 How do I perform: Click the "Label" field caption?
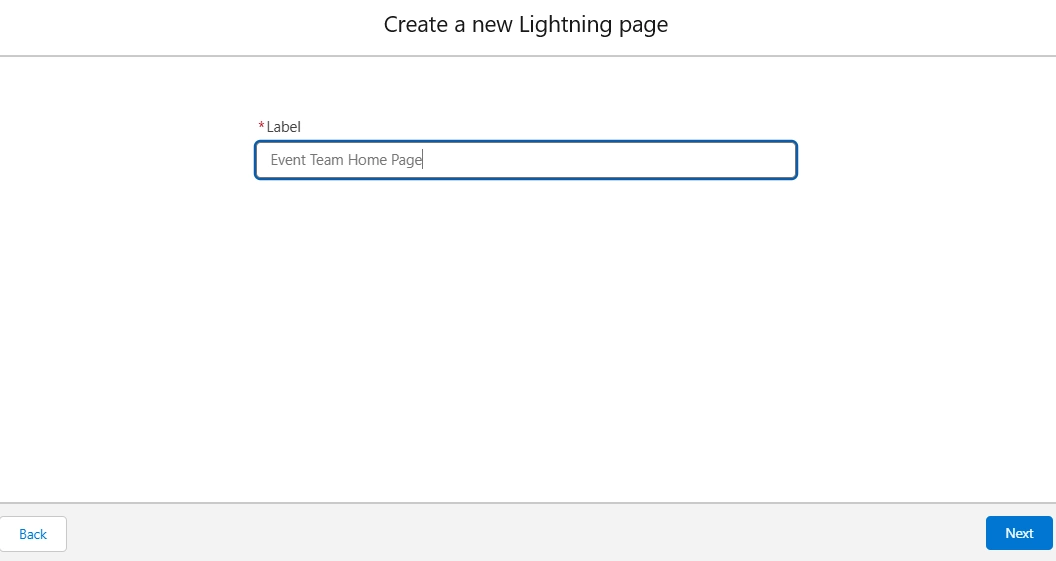tap(283, 127)
